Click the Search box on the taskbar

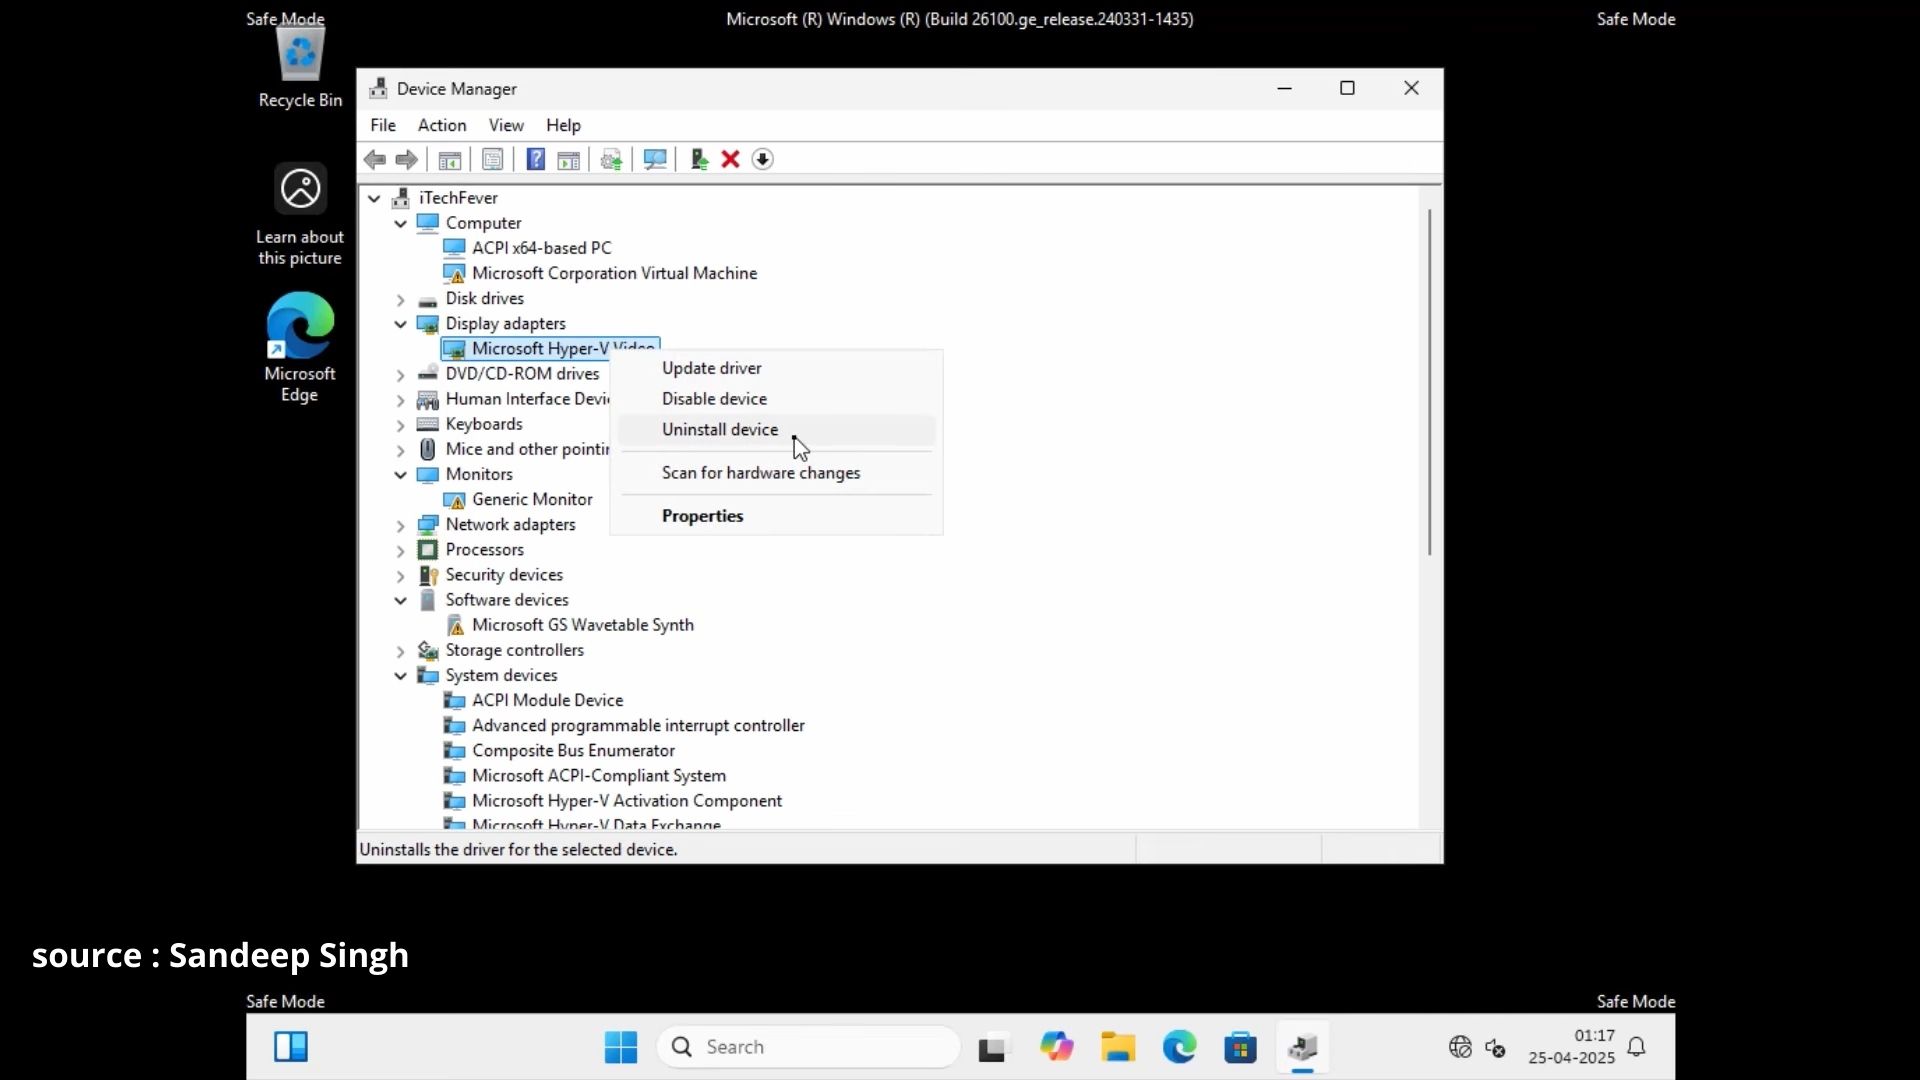(x=808, y=1047)
